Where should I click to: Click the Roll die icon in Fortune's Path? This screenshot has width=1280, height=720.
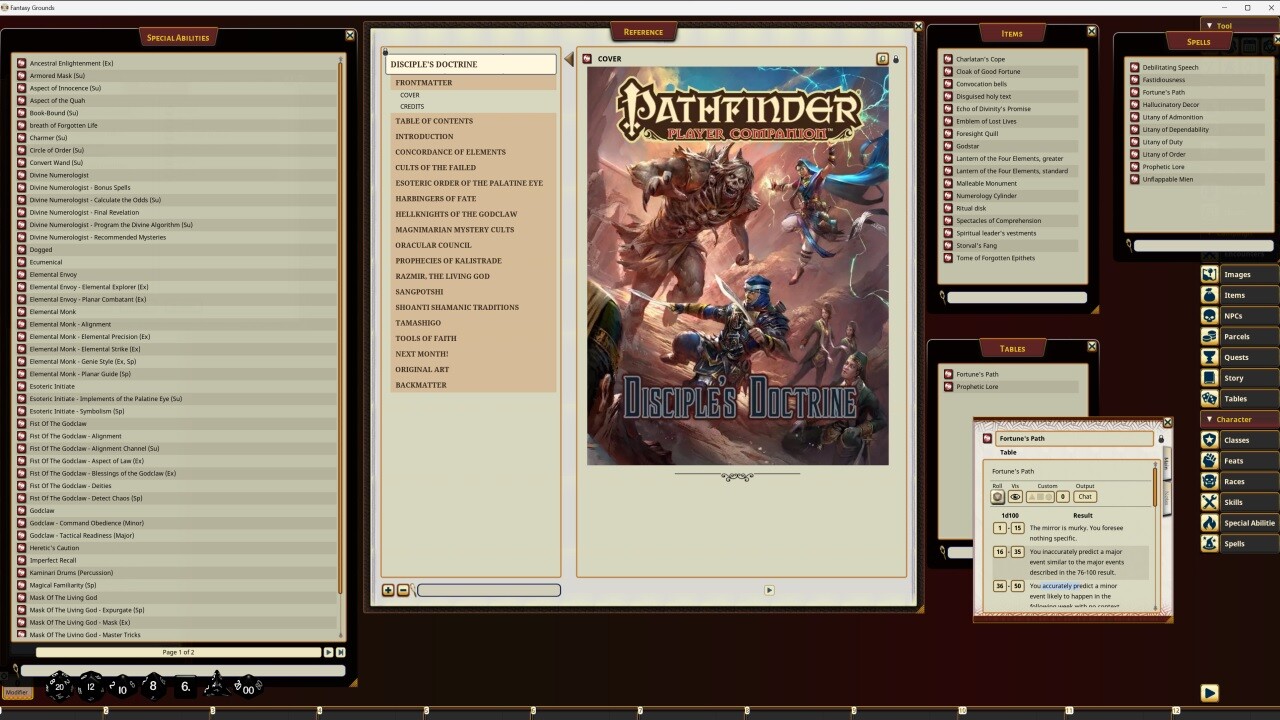998,497
